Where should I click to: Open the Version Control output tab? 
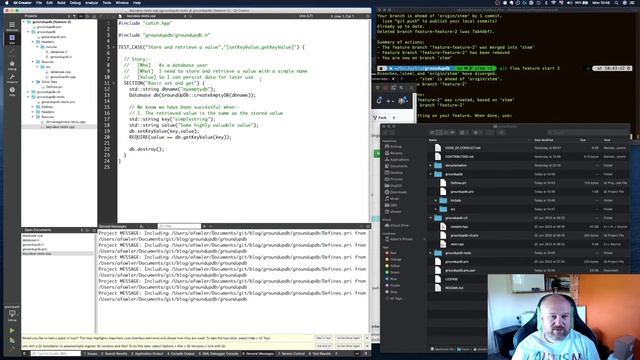(x=291, y=353)
